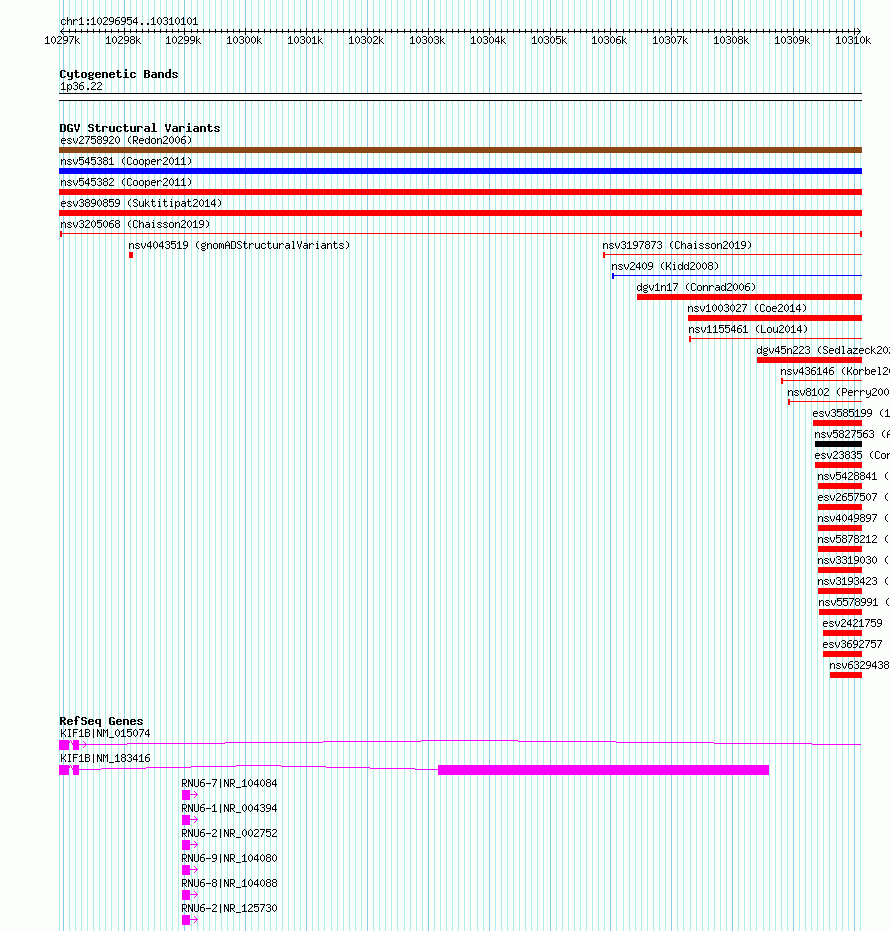Select the esv3585199 variant label
The width and height of the screenshot is (890, 931).
[851, 413]
